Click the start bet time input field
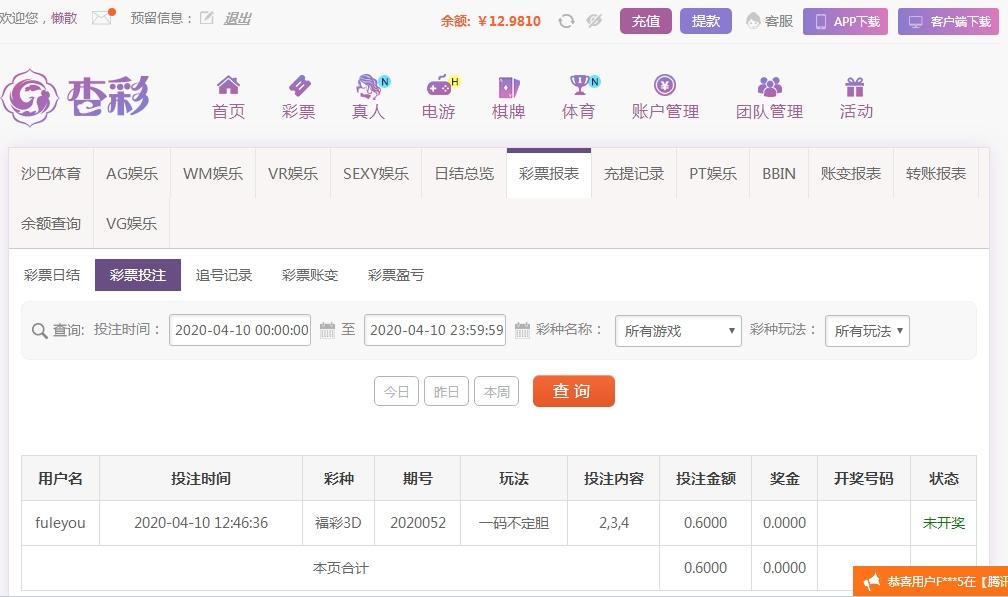Viewport: 1008px width, 597px height. click(240, 330)
